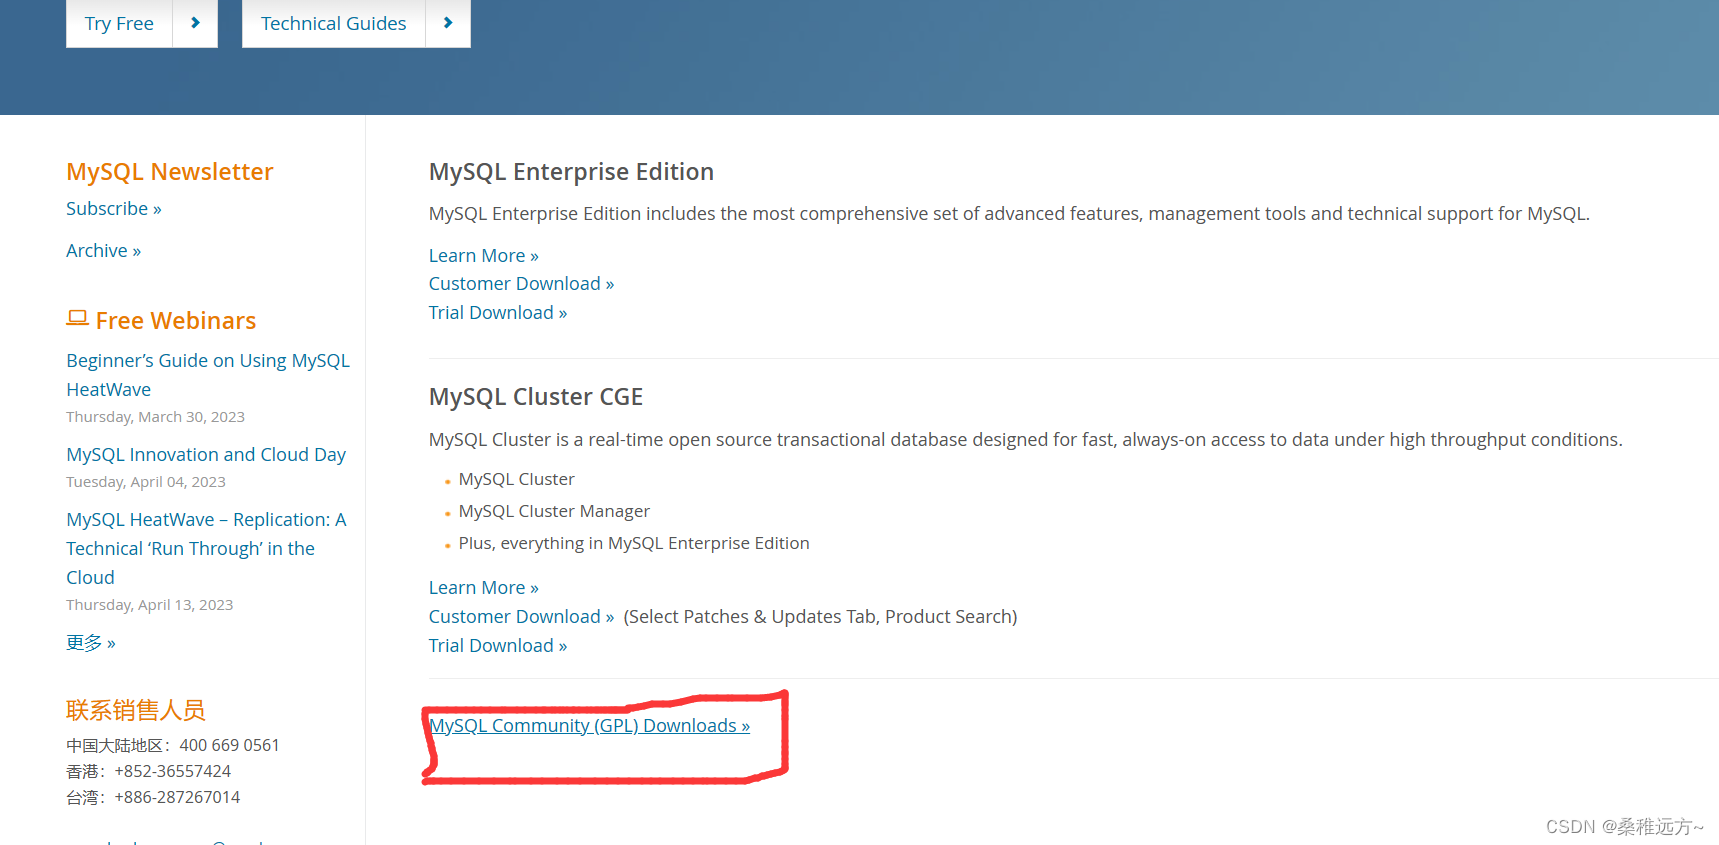Viewport: 1719px width, 845px height.
Task: Open the Technical Guides button
Action: [333, 23]
